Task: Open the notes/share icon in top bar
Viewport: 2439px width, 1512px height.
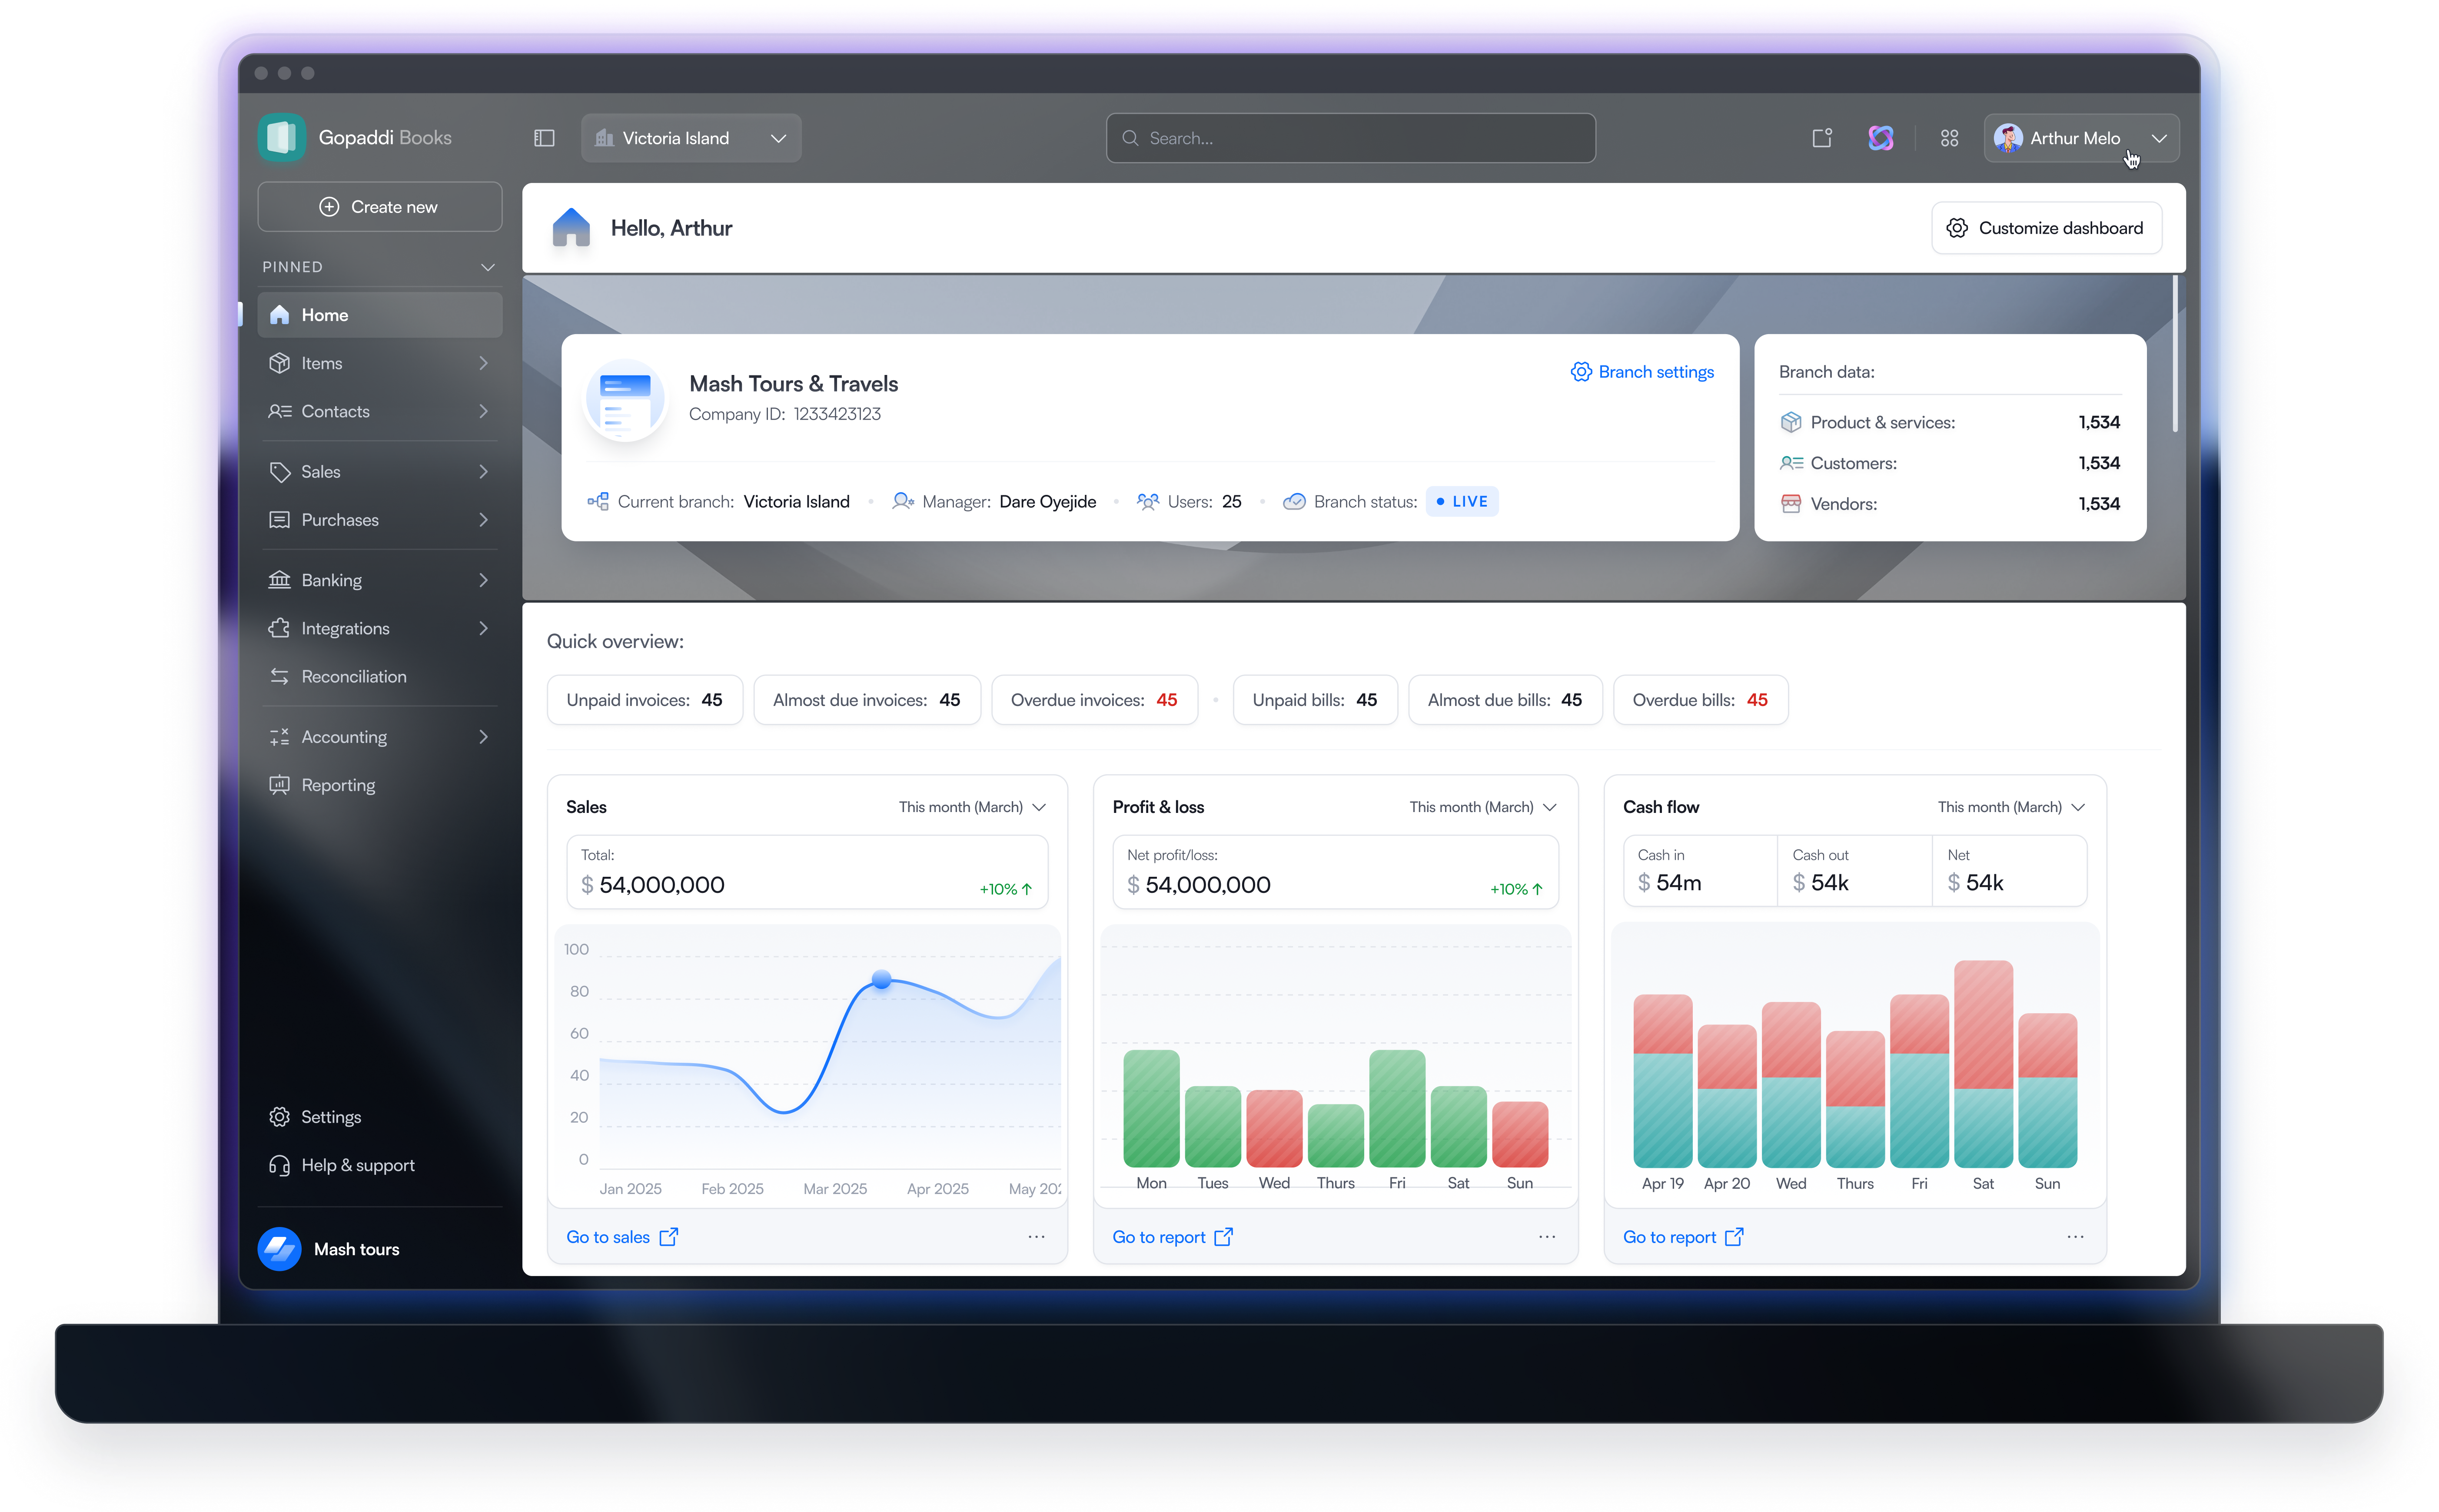Action: (1821, 138)
